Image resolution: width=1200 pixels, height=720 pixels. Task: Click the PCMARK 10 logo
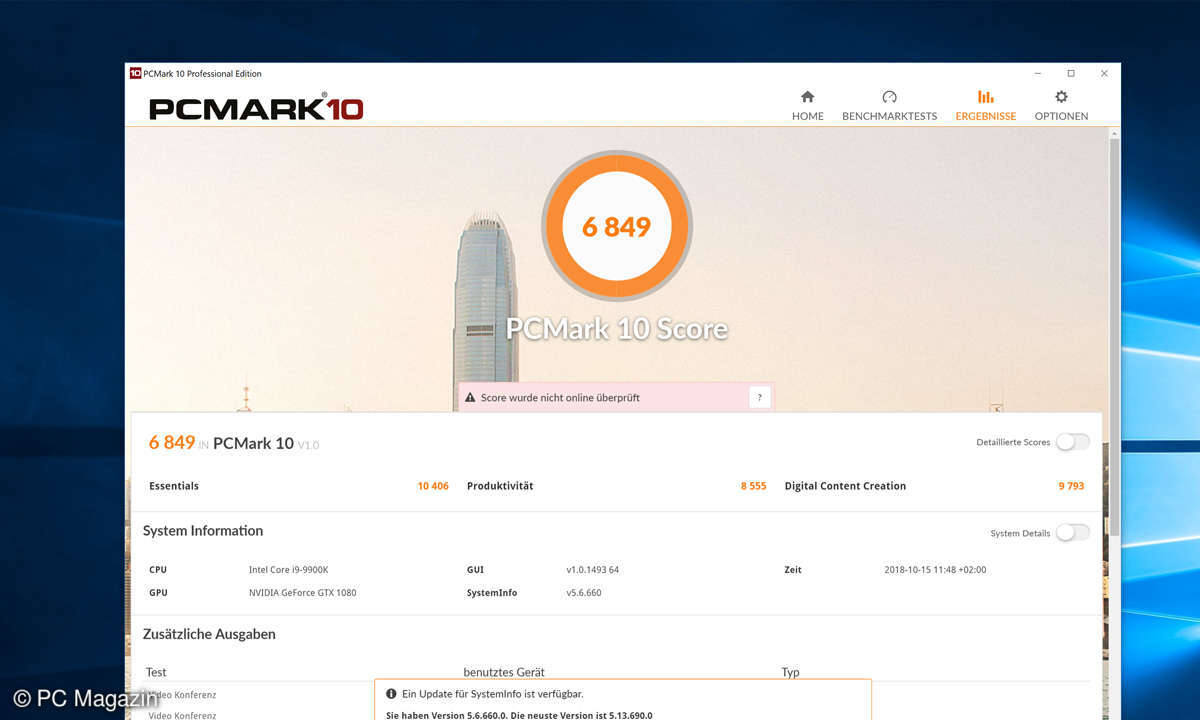256,108
